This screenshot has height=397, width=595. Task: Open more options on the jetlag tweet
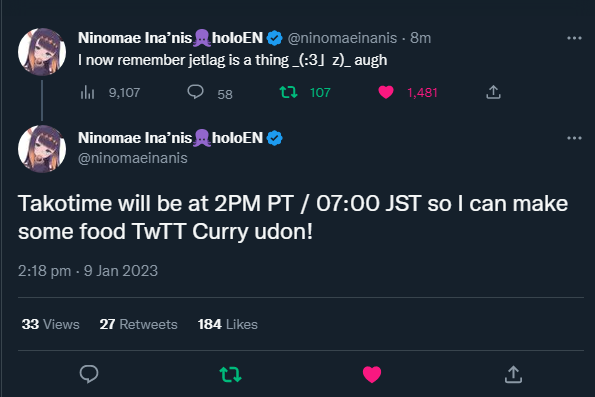(x=574, y=38)
